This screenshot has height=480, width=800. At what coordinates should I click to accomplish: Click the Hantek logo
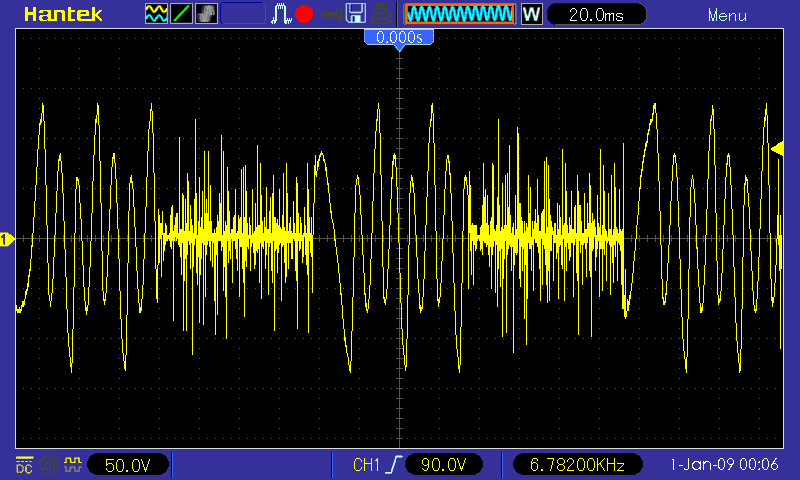coord(63,14)
